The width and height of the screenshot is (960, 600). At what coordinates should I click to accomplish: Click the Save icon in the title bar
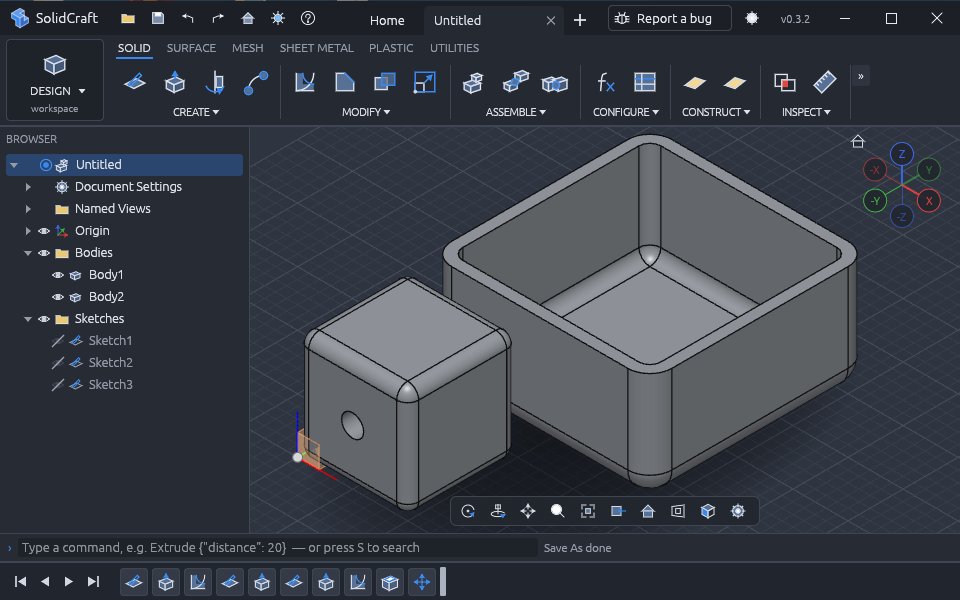pyautogui.click(x=158, y=18)
